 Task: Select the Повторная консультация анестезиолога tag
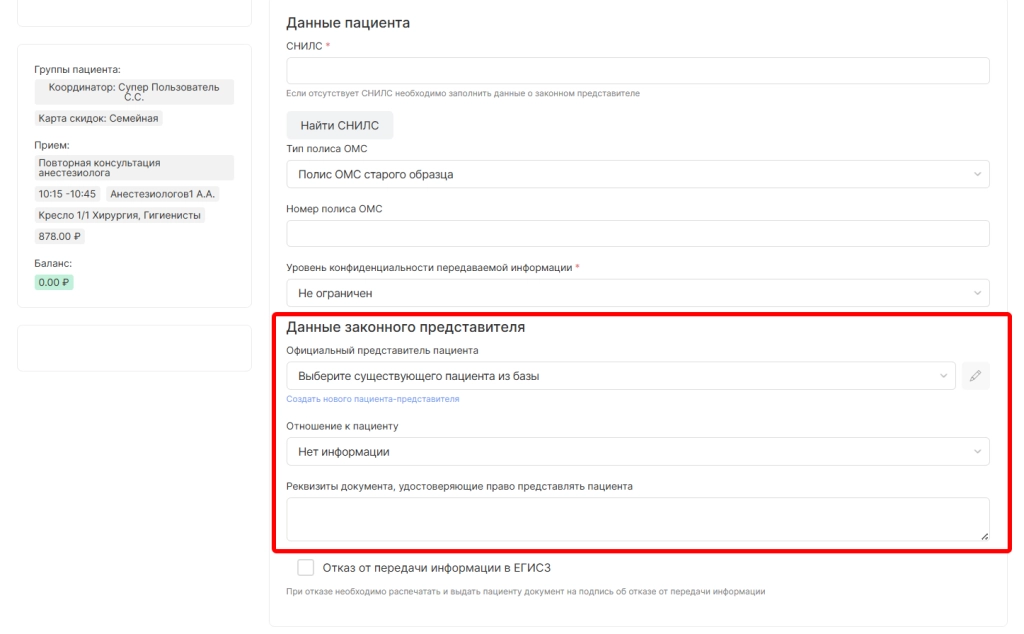click(x=134, y=167)
